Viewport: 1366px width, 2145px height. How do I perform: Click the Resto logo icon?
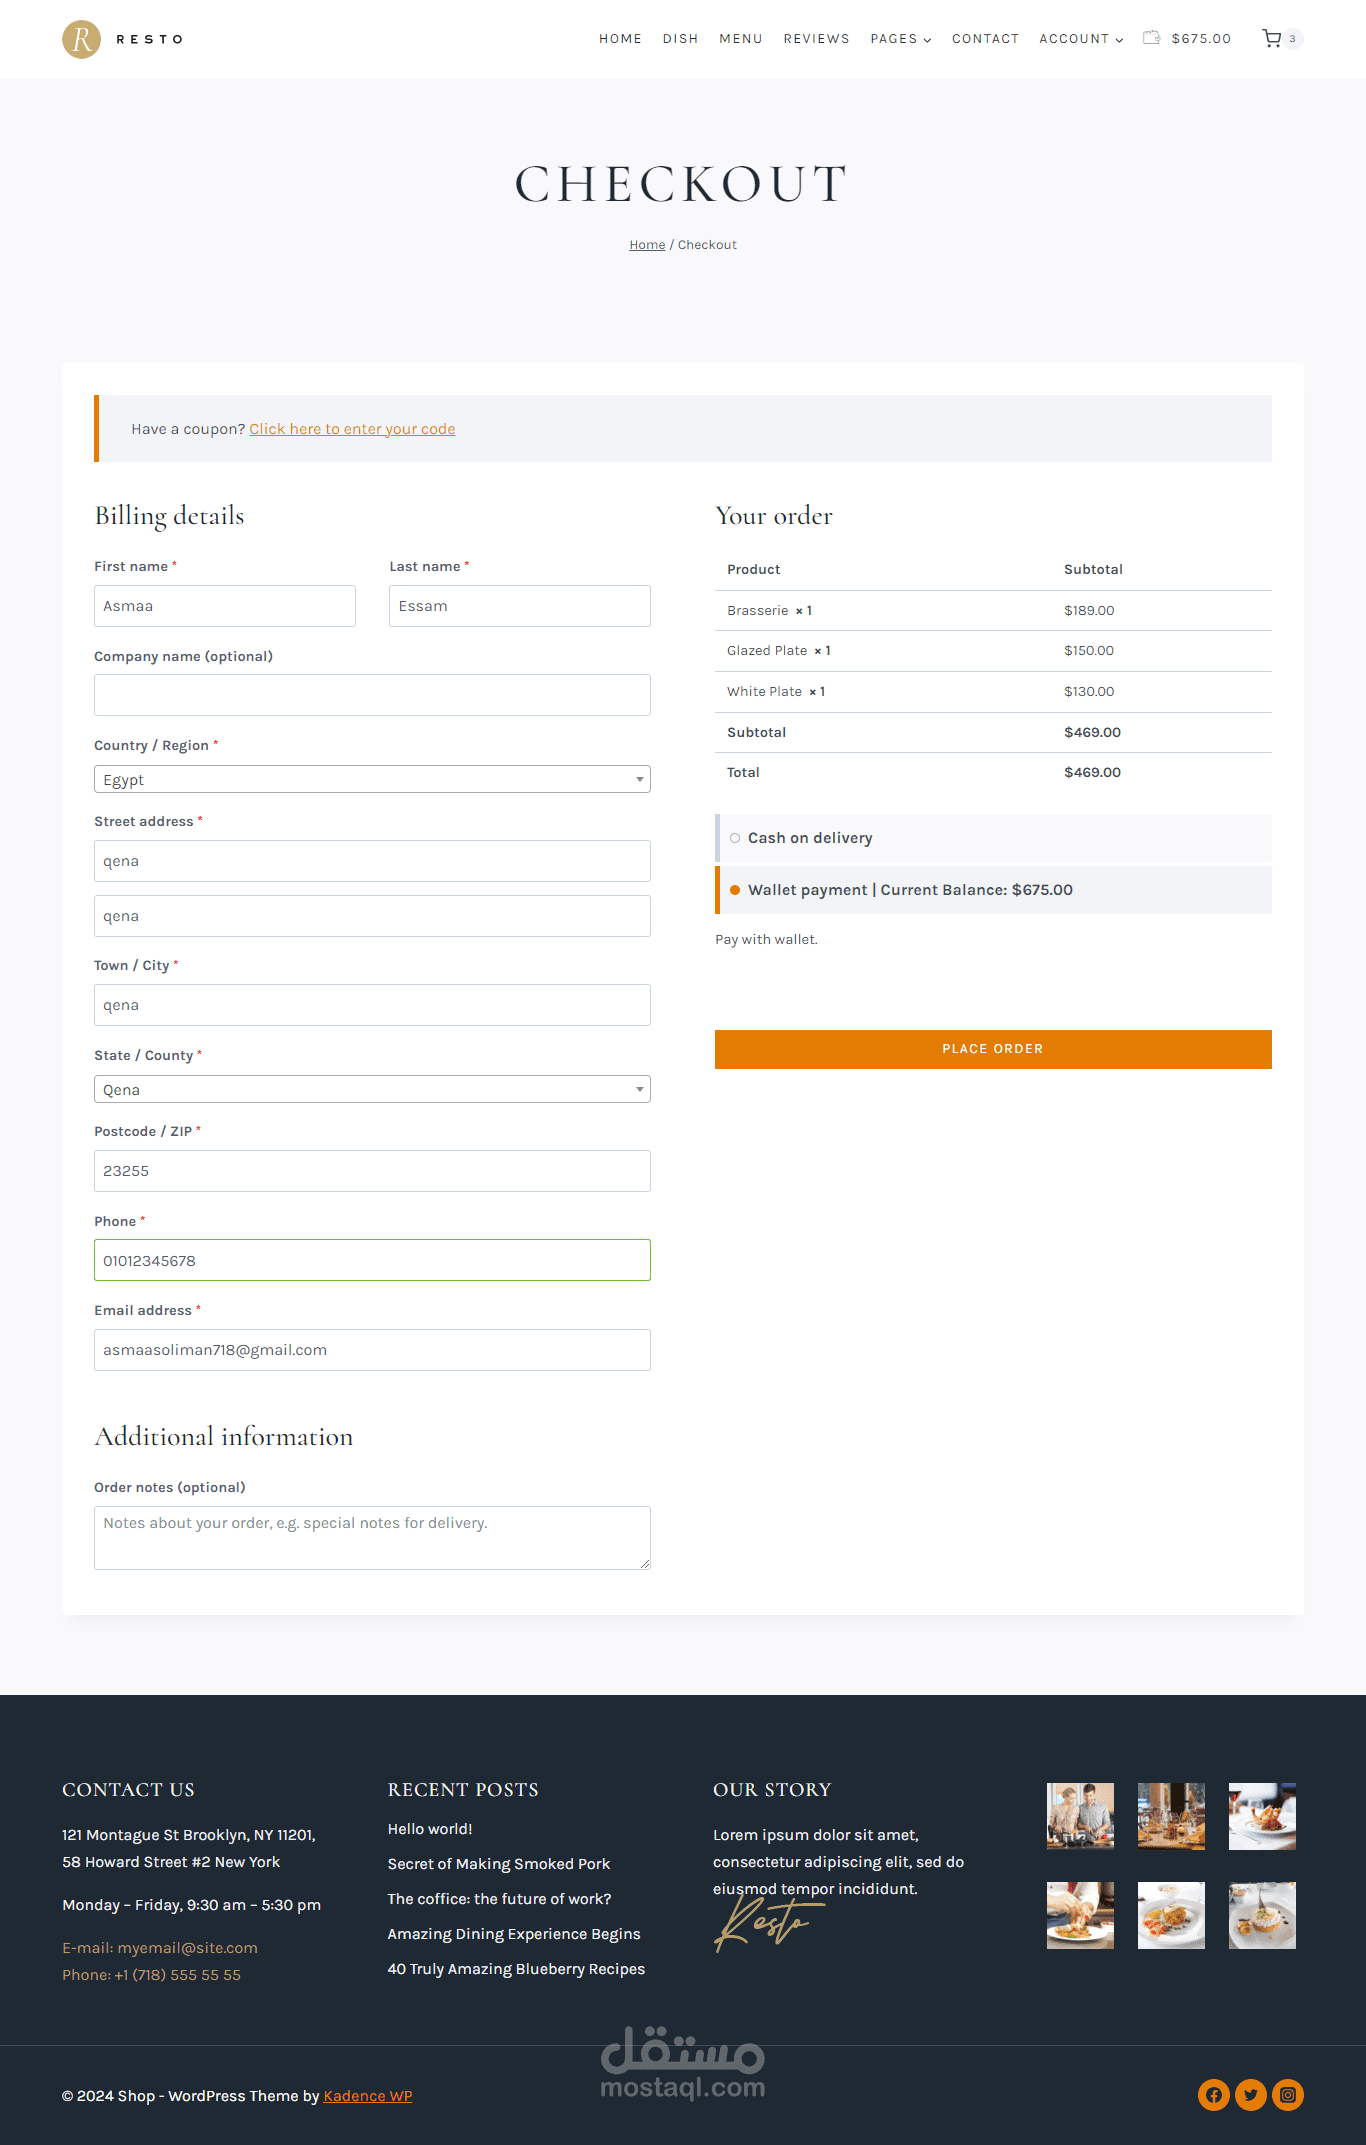click(x=81, y=39)
